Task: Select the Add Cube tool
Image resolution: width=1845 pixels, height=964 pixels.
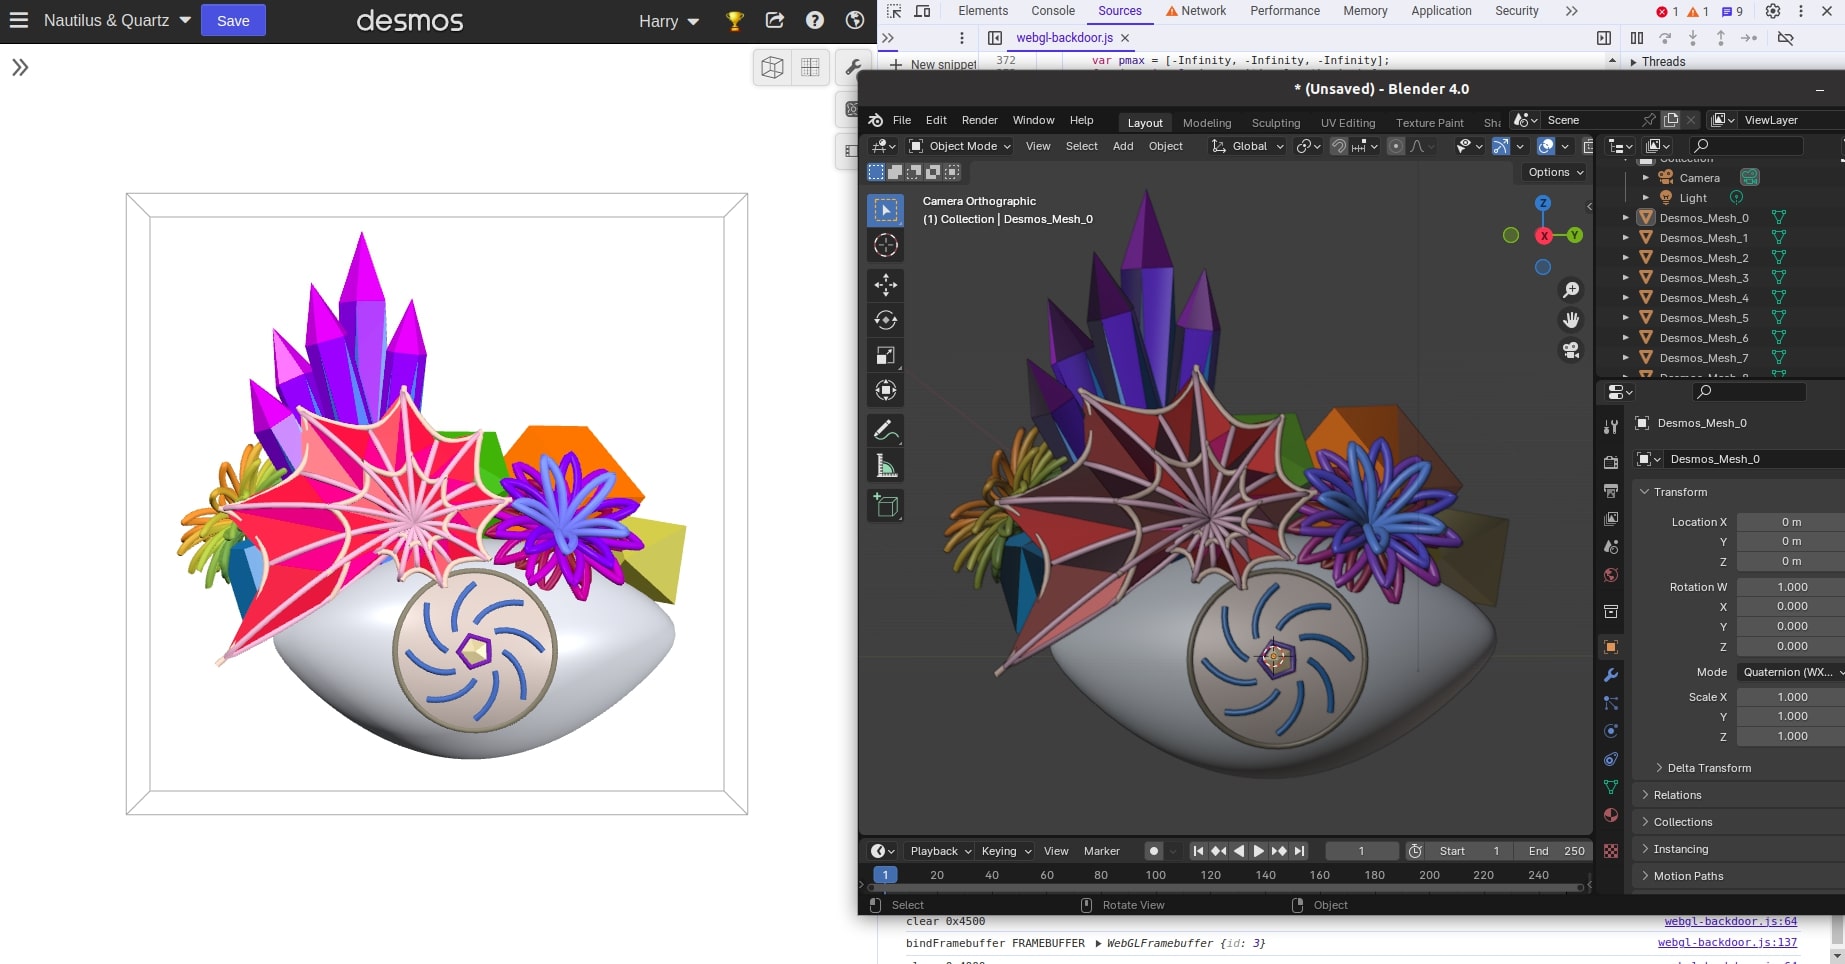Action: click(885, 506)
